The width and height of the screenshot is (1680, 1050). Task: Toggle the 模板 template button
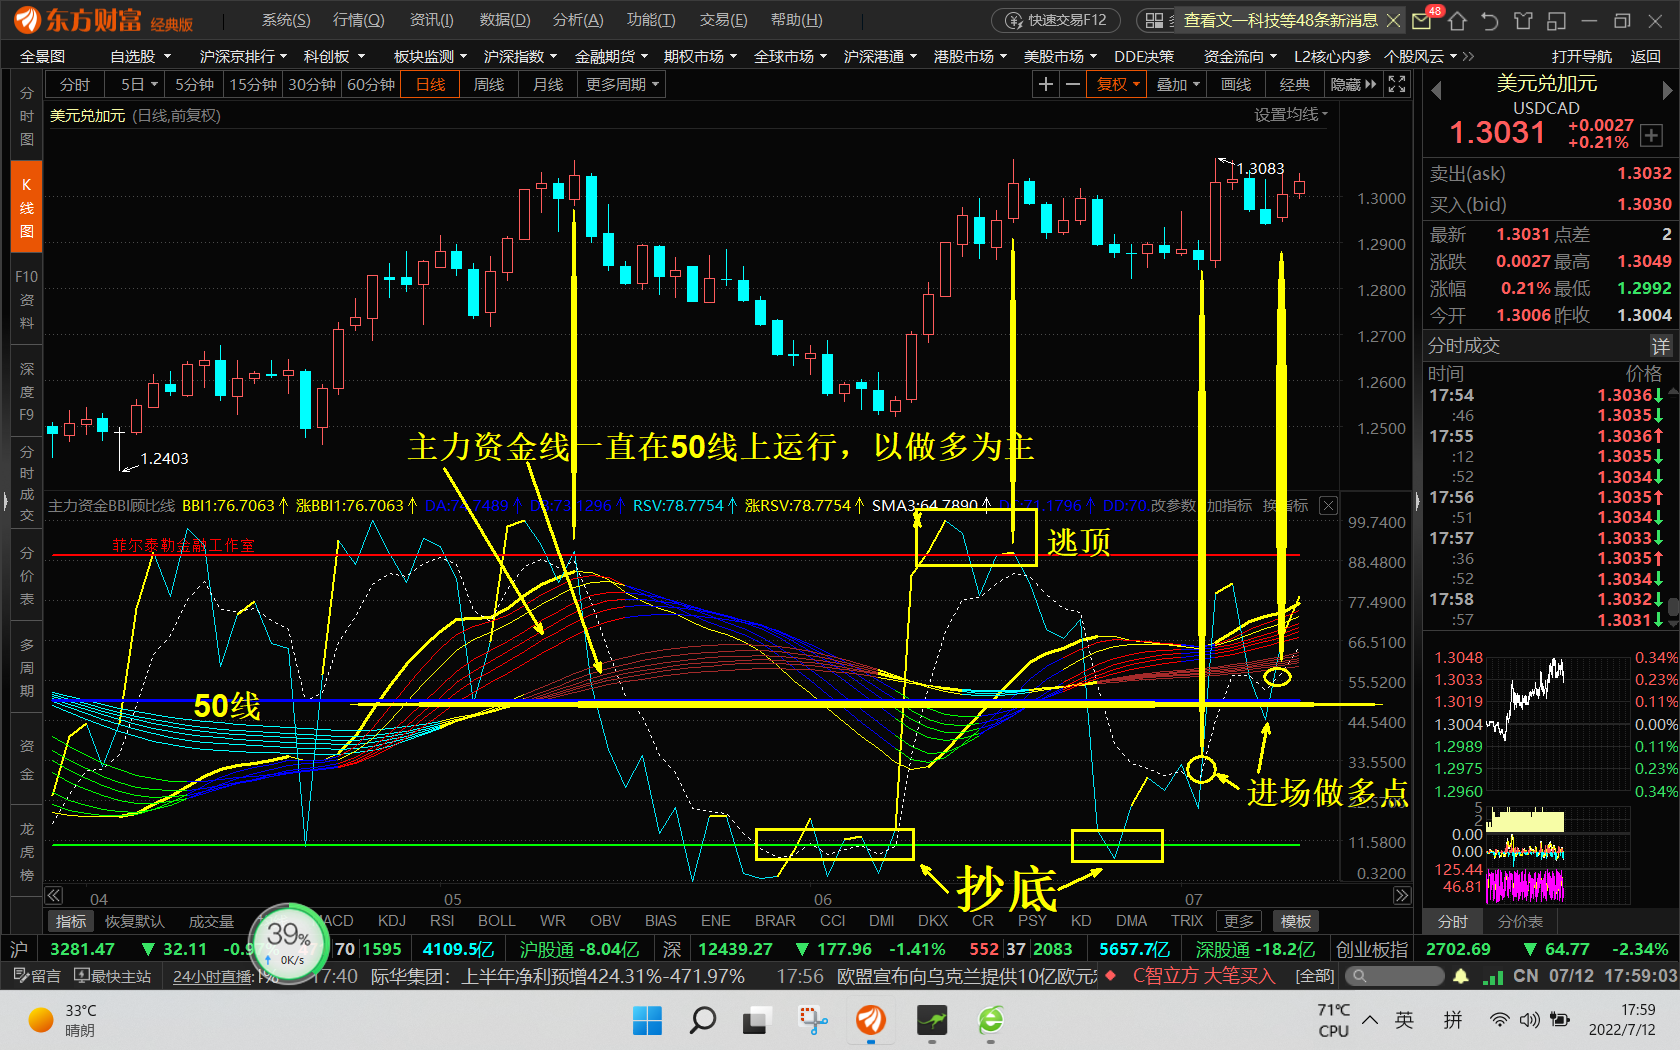[x=1296, y=921]
